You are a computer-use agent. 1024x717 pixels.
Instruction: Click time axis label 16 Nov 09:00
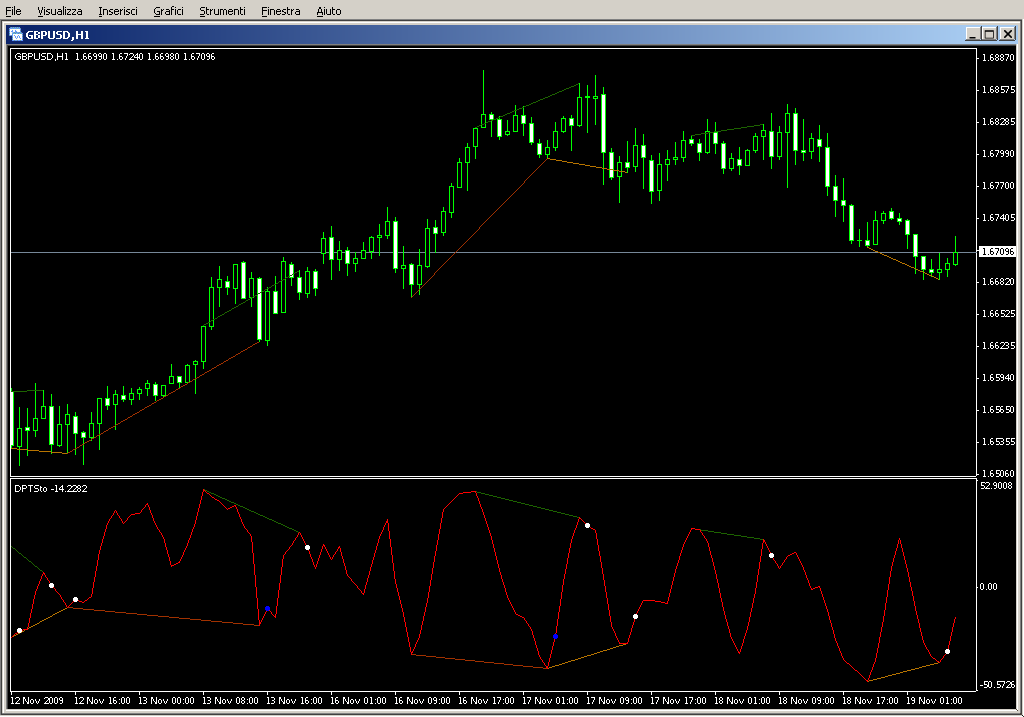[423, 701]
